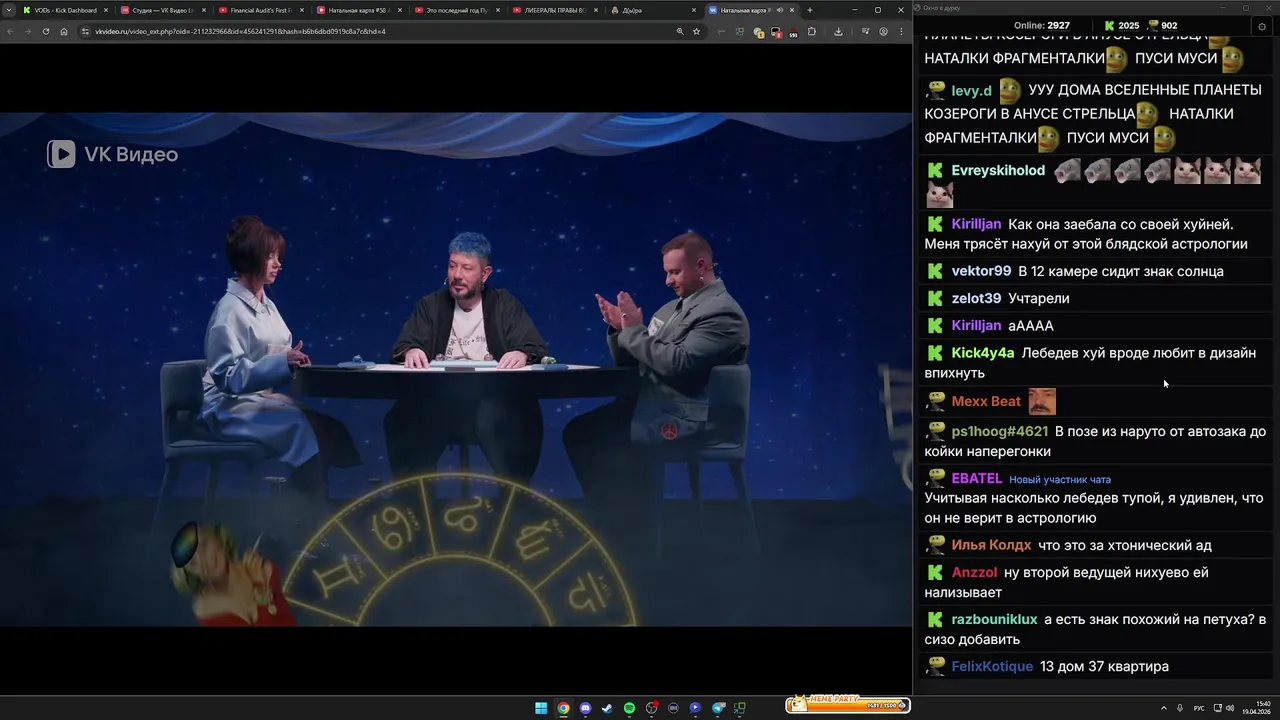
Task: Open Steam from the taskbar
Action: point(607,708)
